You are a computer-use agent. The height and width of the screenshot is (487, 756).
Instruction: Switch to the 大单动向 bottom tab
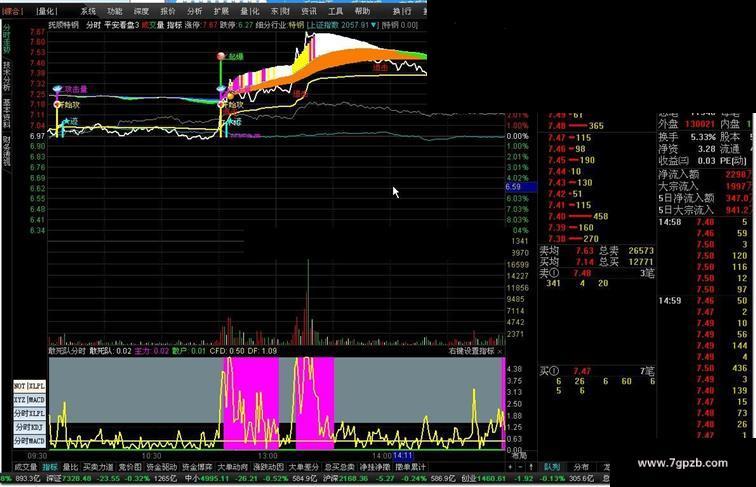[x=232, y=467]
